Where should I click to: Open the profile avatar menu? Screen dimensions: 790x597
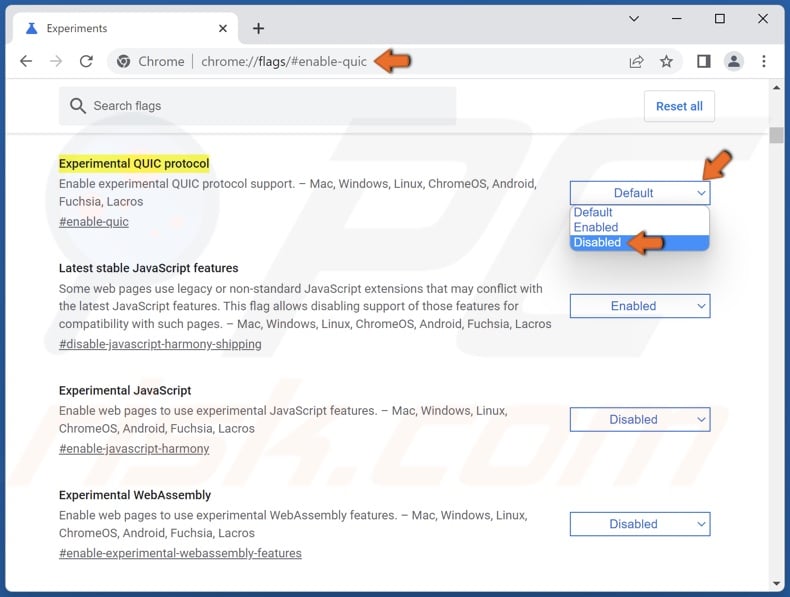pyautogui.click(x=734, y=61)
